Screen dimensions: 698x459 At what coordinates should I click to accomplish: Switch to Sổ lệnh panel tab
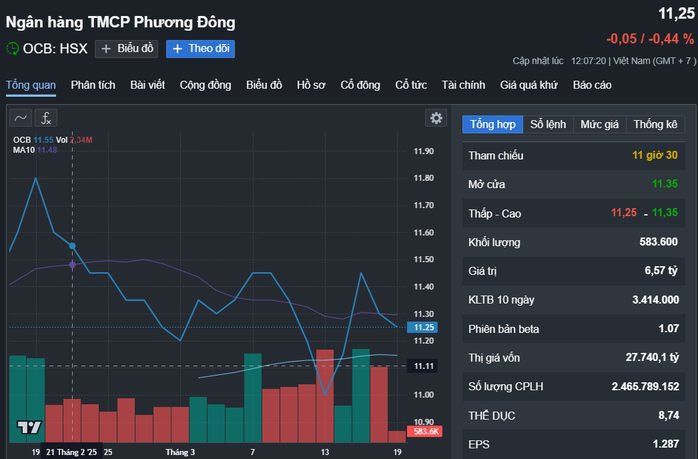click(548, 124)
